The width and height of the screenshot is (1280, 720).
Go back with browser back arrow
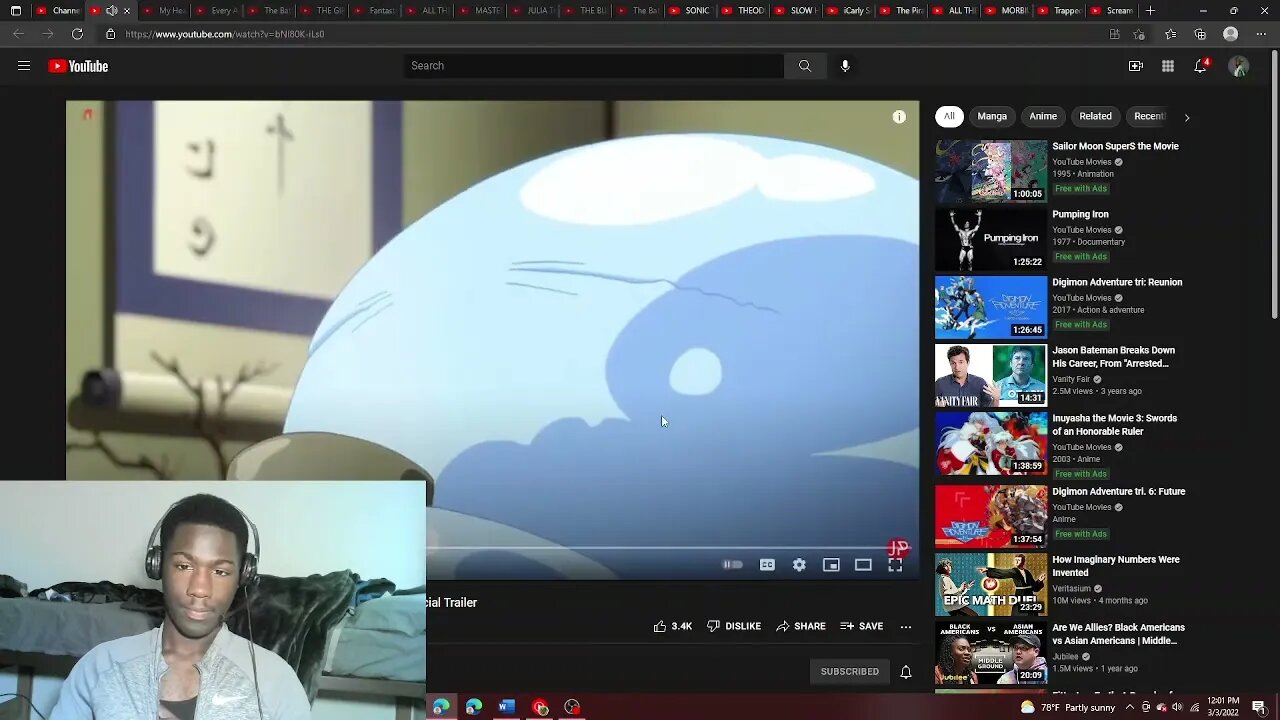[18, 34]
